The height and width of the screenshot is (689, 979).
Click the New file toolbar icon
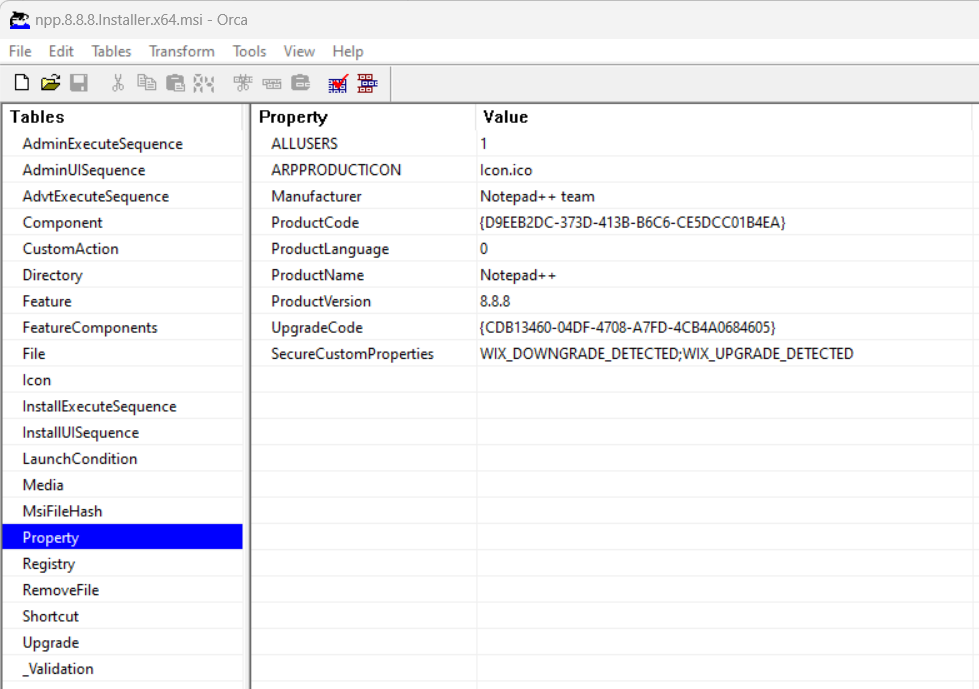(x=22, y=83)
